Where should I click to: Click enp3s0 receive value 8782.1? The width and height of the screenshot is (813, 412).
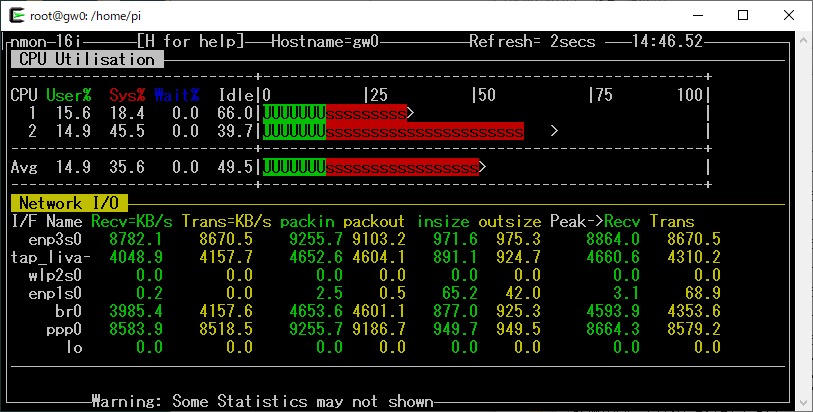click(136, 239)
